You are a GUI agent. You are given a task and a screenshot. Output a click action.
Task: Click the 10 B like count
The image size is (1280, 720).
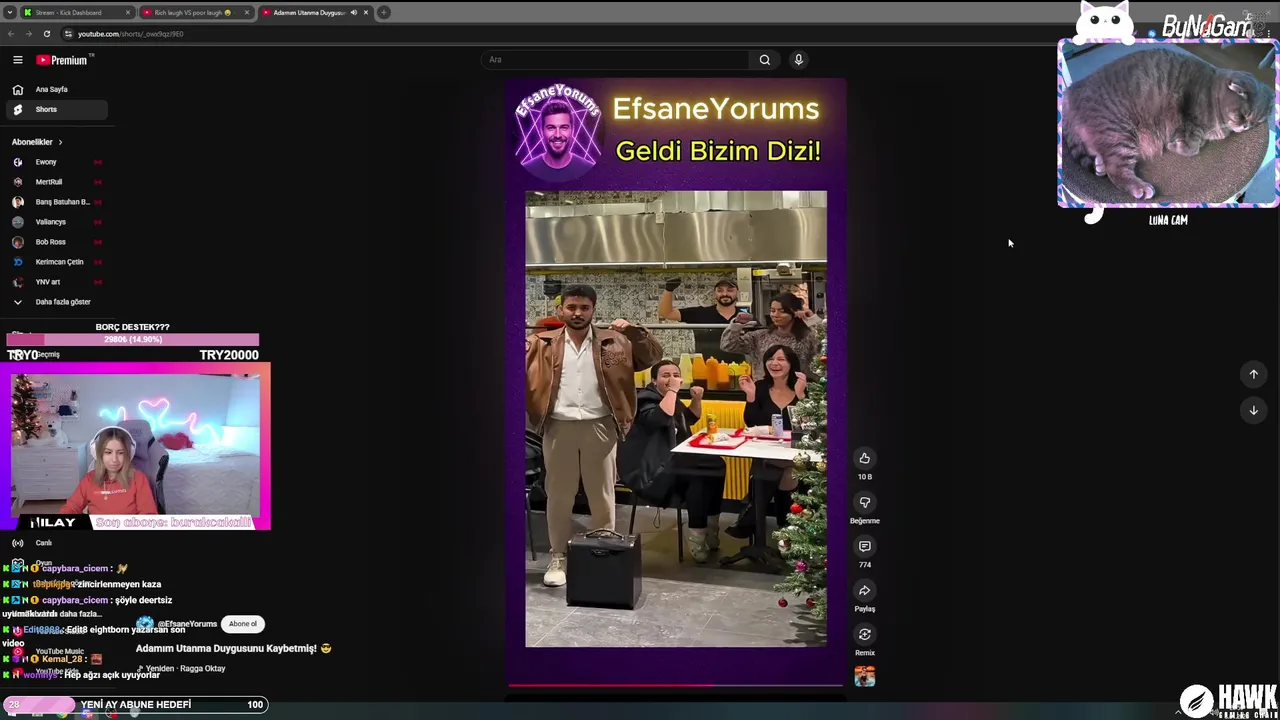(x=865, y=477)
